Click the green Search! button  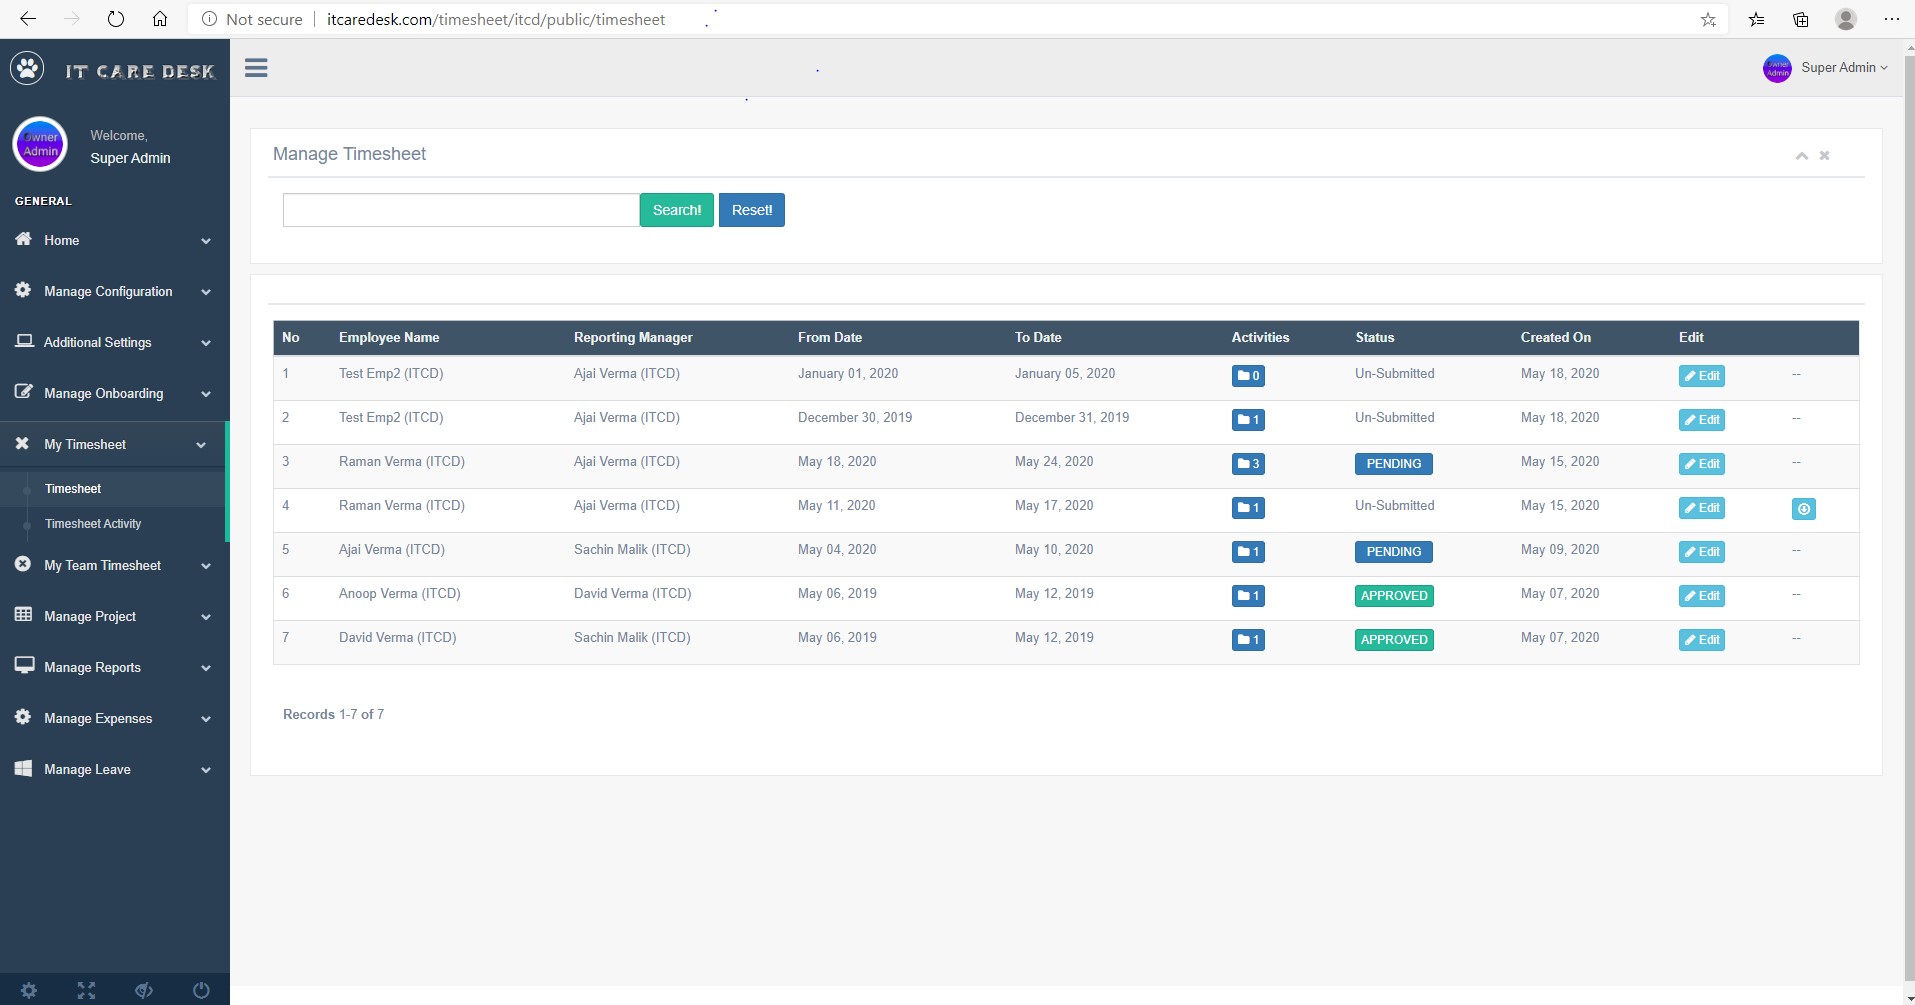[x=676, y=210]
